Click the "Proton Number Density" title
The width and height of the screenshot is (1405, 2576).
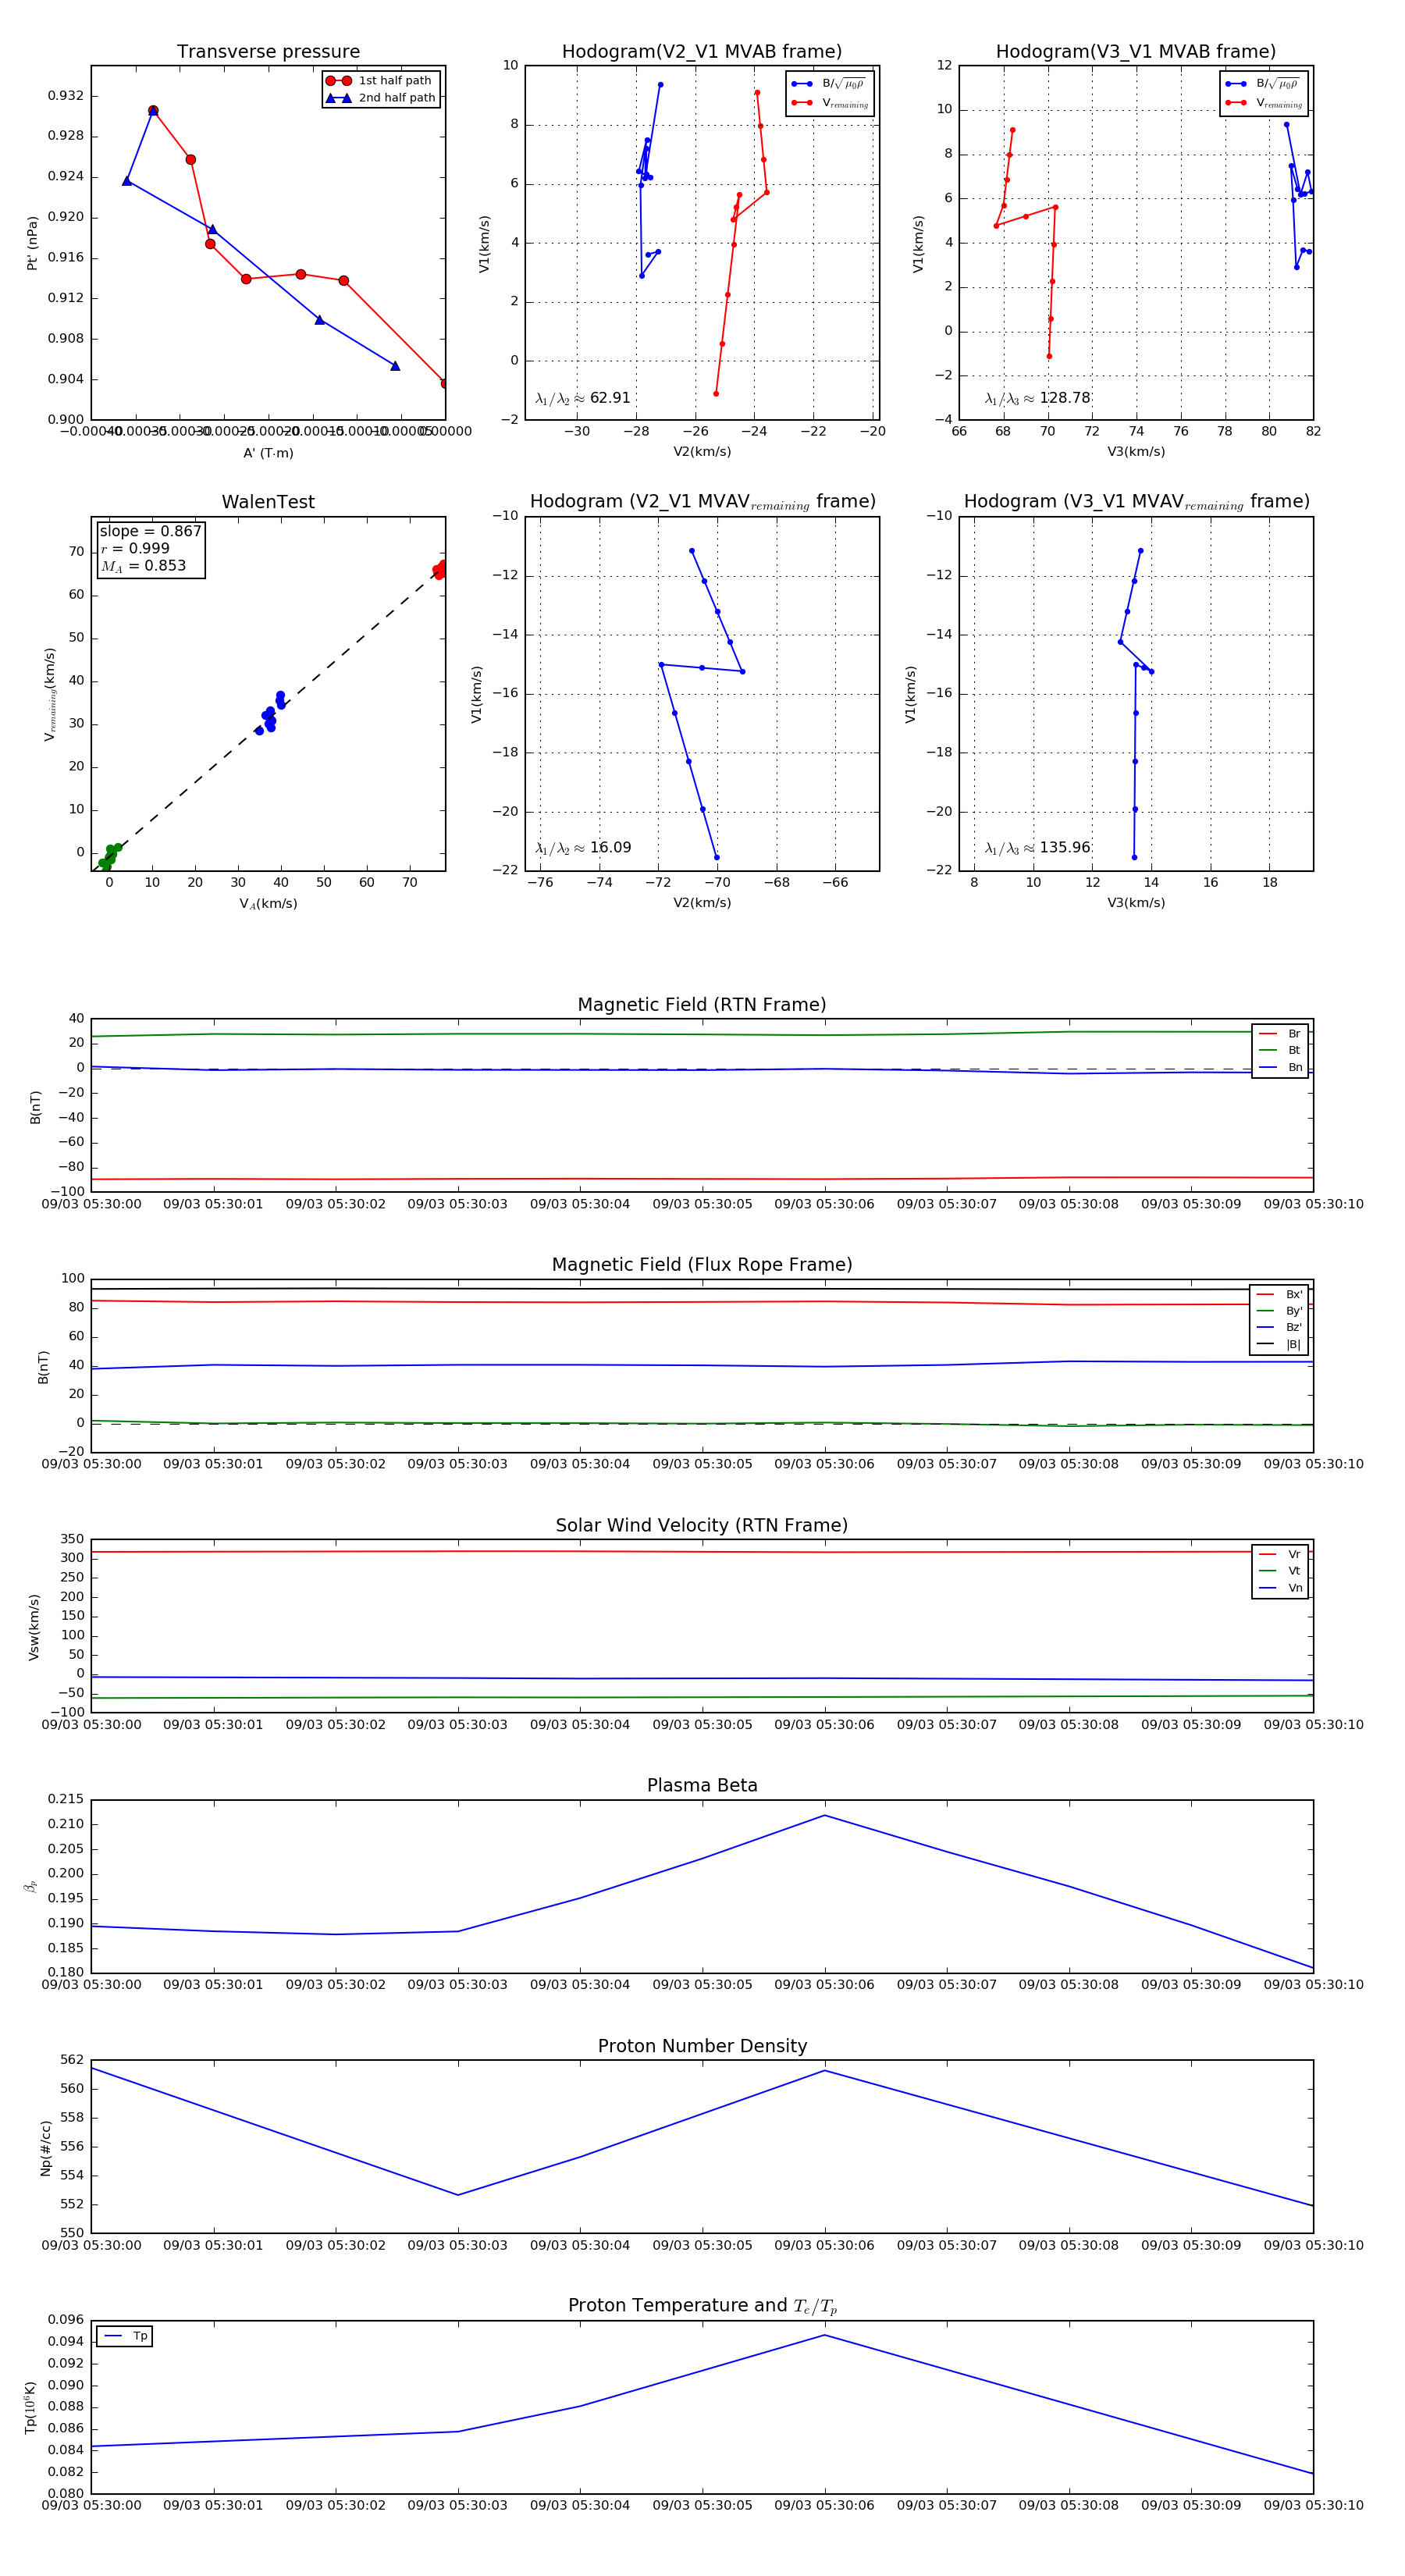coord(702,2046)
